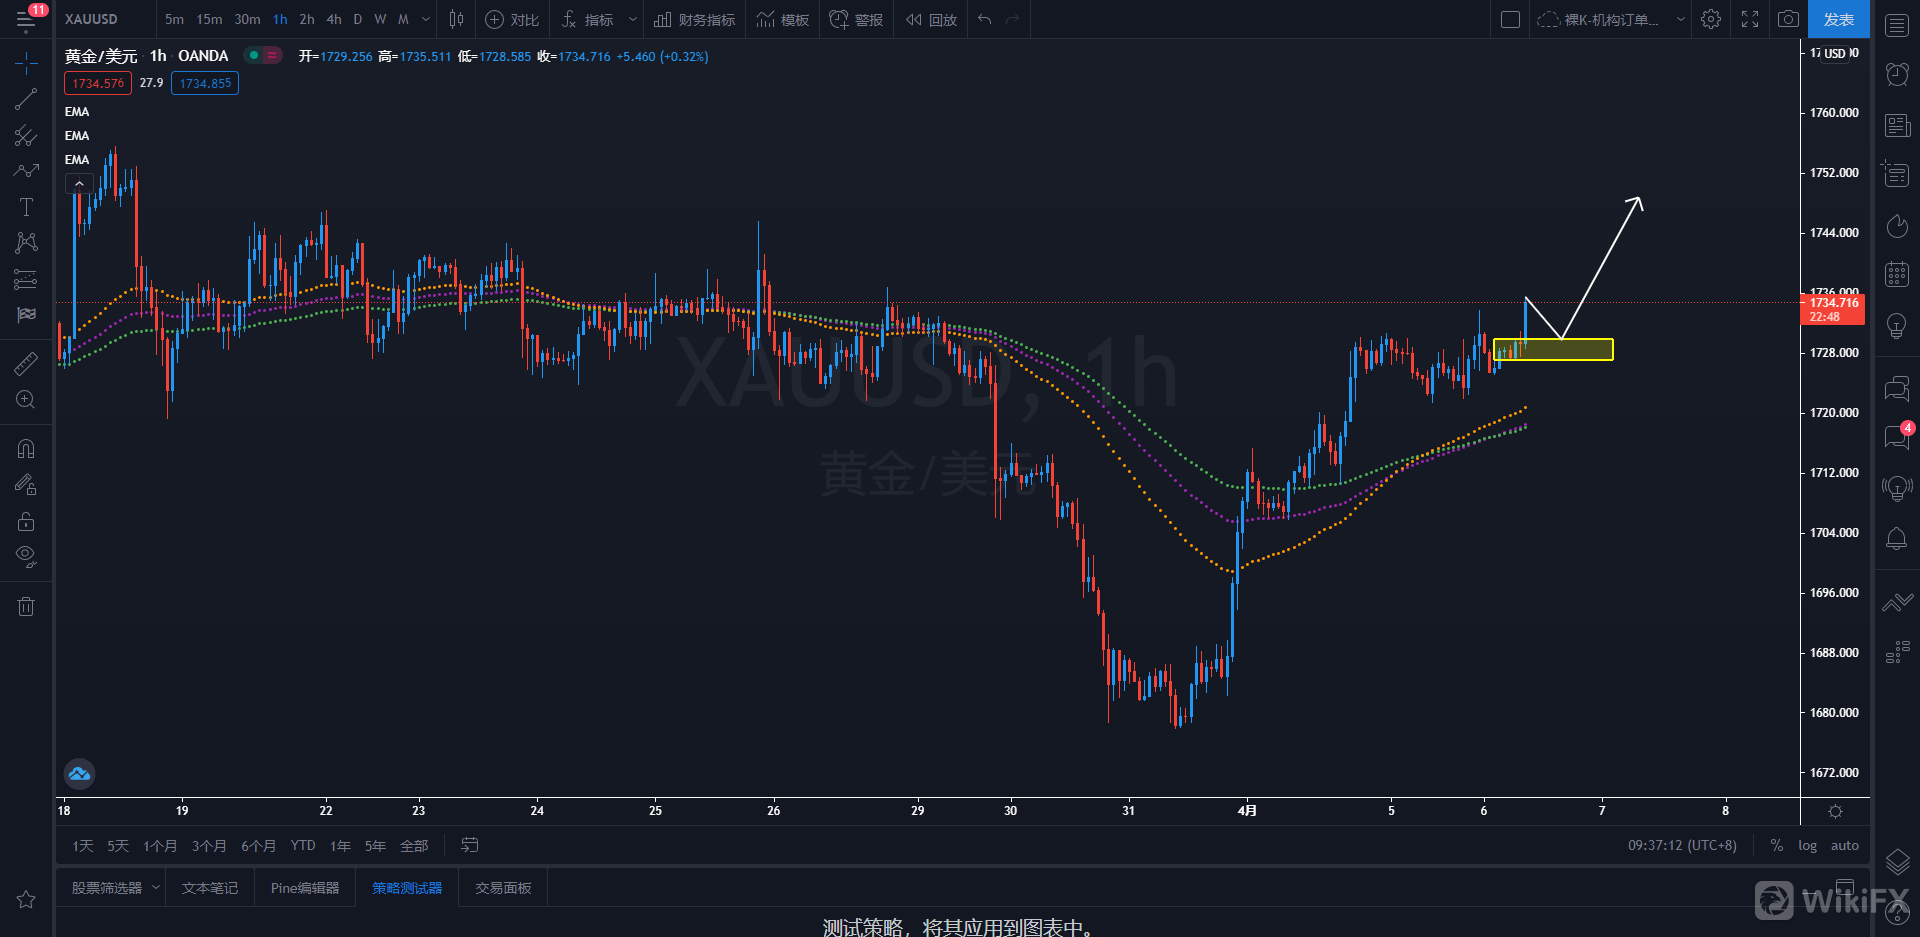The height and width of the screenshot is (937, 1920).
Task: Click the trash icon to remove drawings
Action: click(26, 606)
